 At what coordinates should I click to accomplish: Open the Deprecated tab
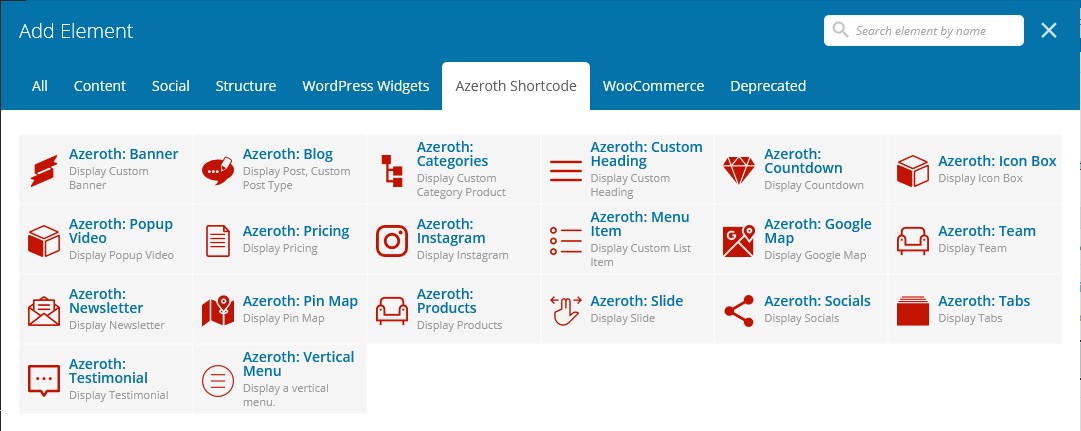click(768, 86)
